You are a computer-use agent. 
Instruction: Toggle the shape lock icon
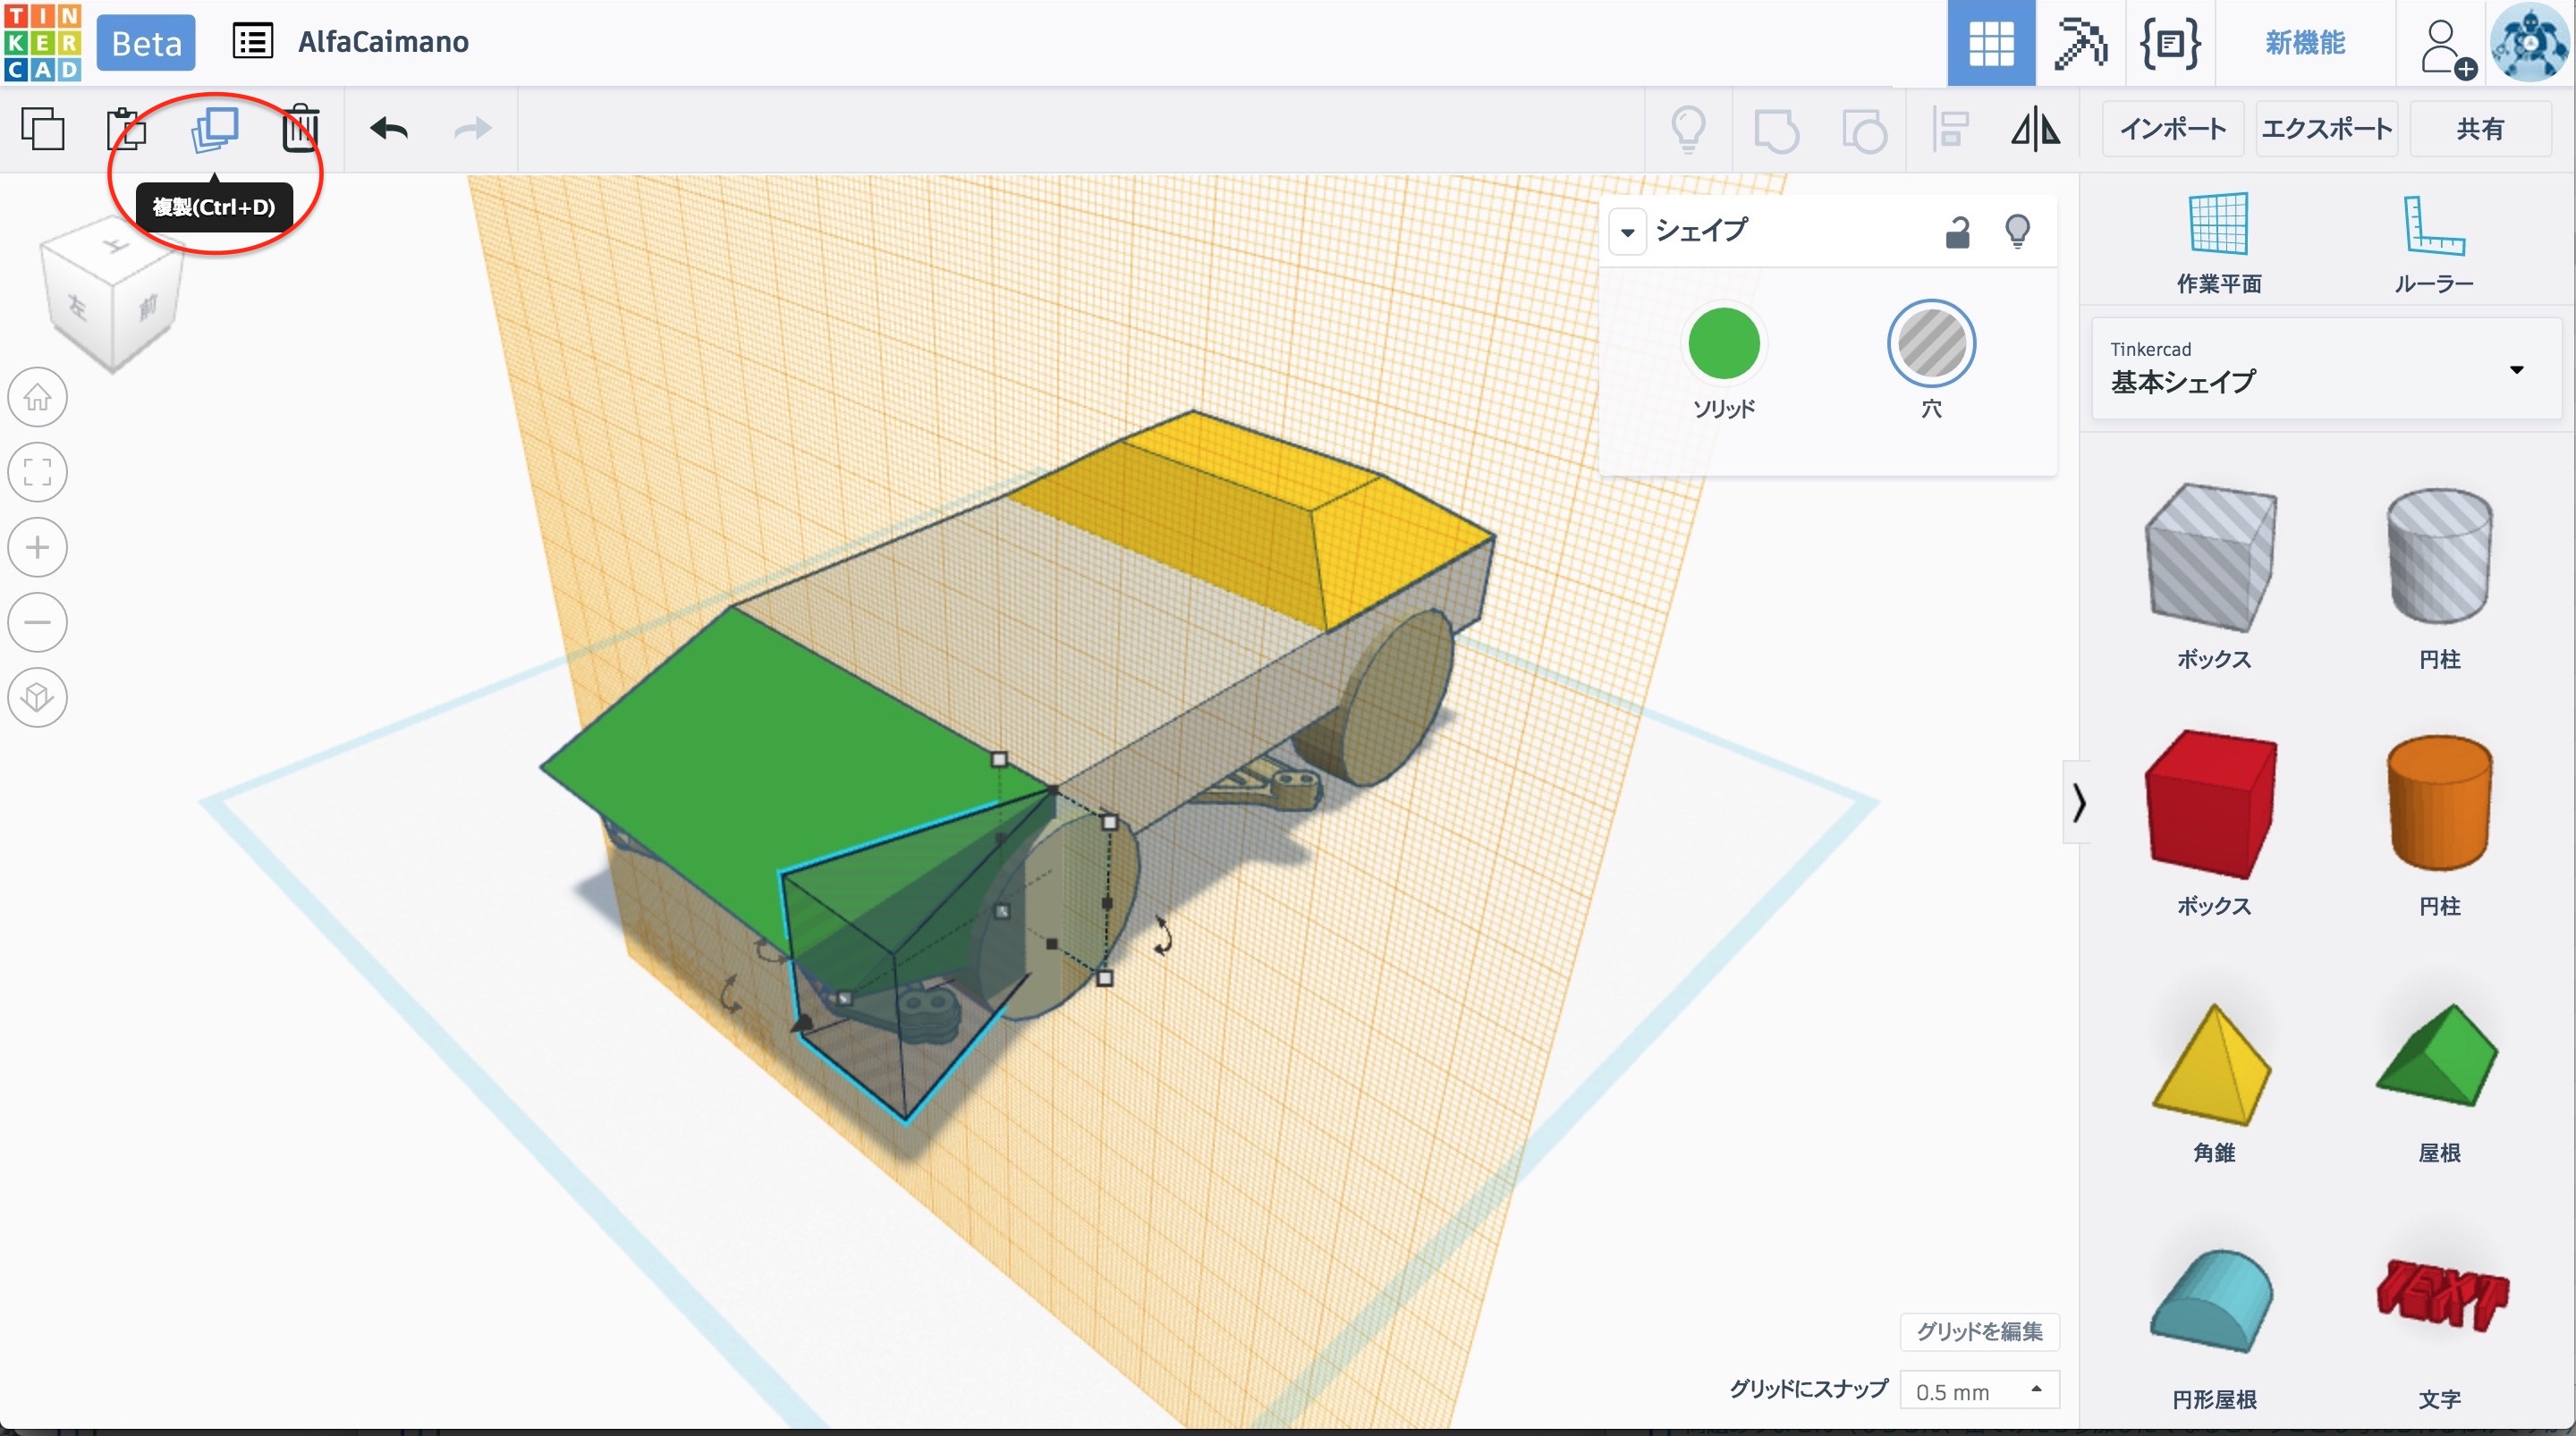point(1957,232)
